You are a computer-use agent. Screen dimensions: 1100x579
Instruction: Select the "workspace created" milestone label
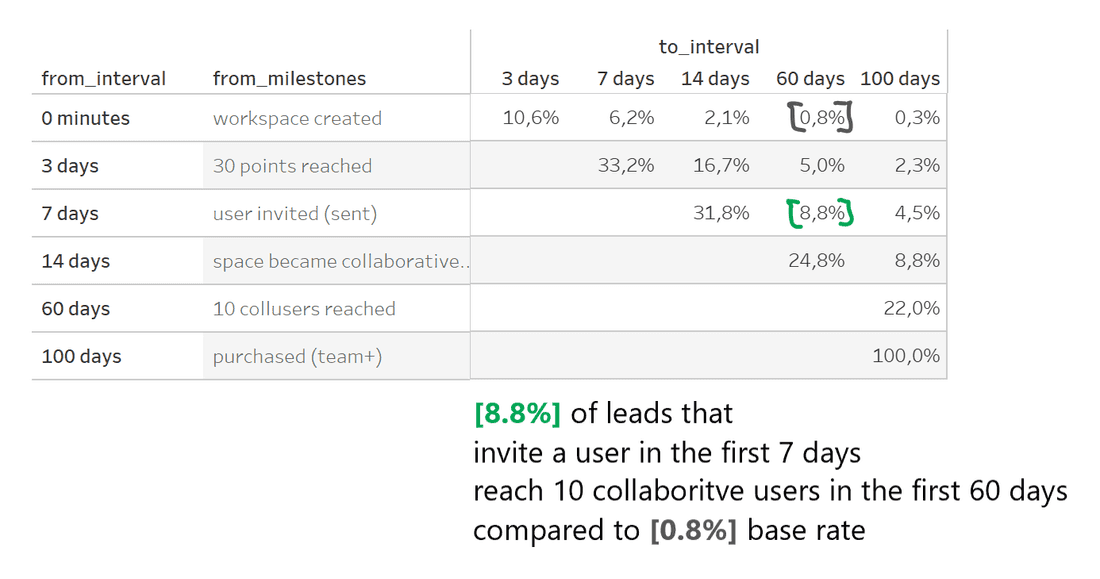(x=297, y=118)
